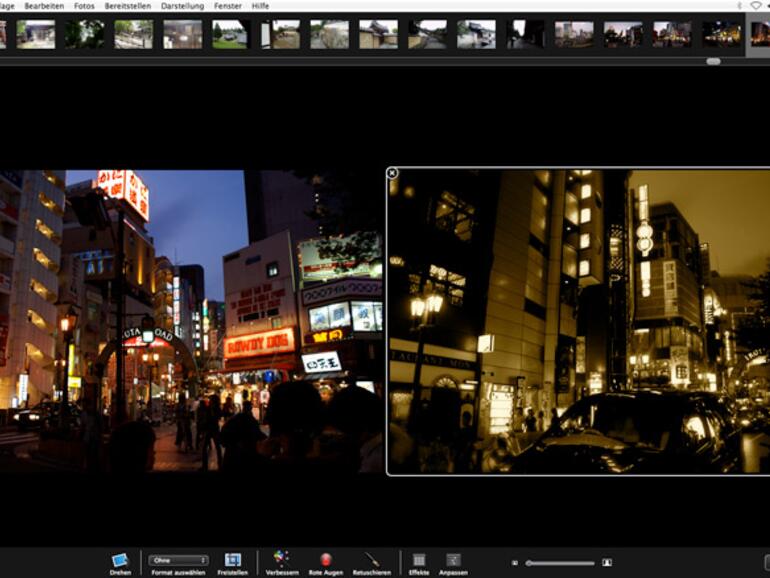Click the Wi-Fi icon in menu bar
This screenshot has height=578, width=770.
[x=756, y=6]
